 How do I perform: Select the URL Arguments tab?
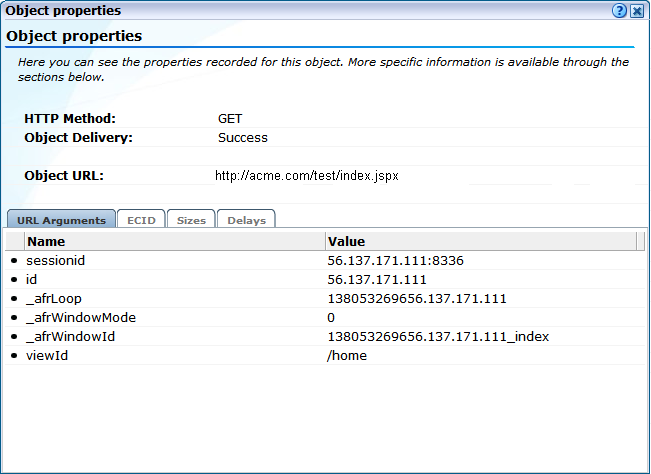click(61, 219)
